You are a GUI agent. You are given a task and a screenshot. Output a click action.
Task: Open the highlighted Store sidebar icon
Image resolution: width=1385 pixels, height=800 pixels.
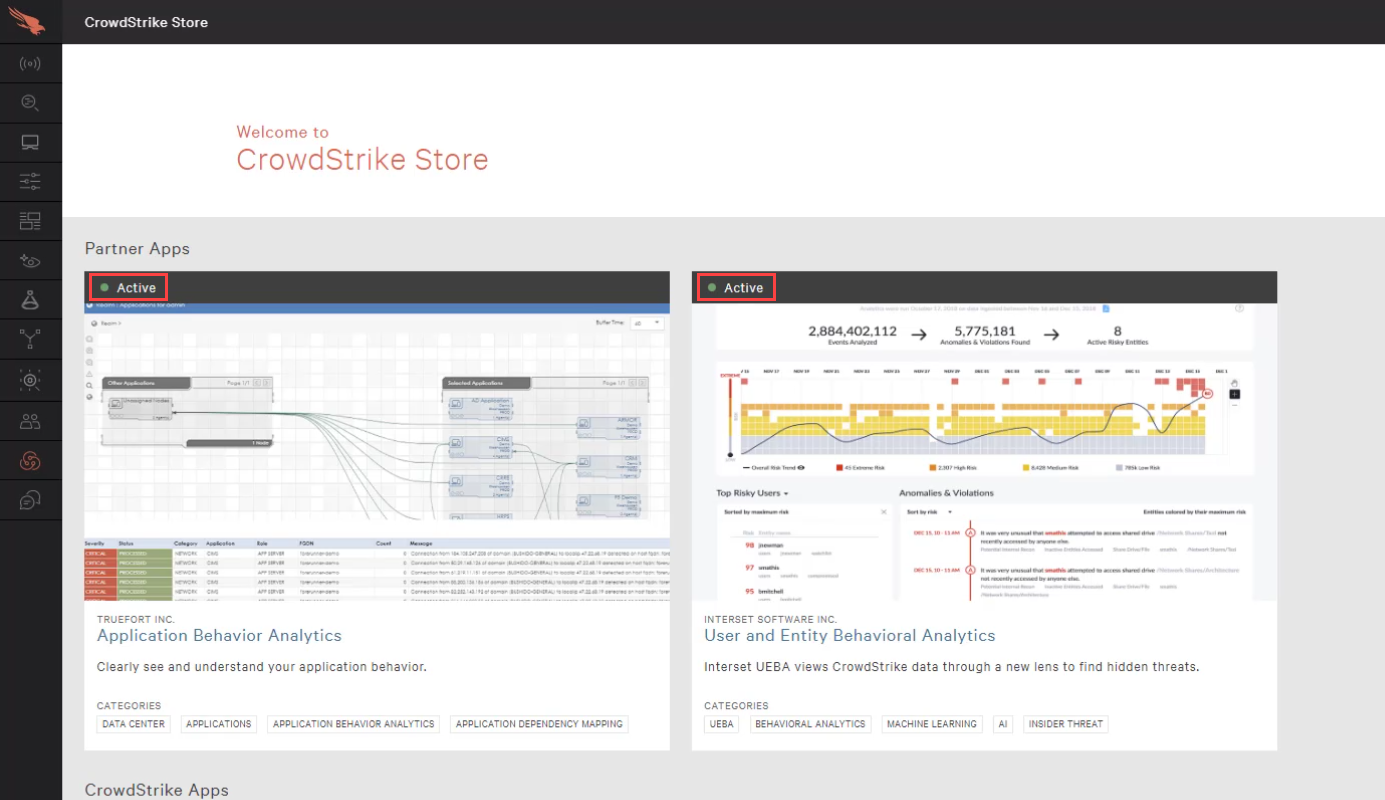point(30,460)
